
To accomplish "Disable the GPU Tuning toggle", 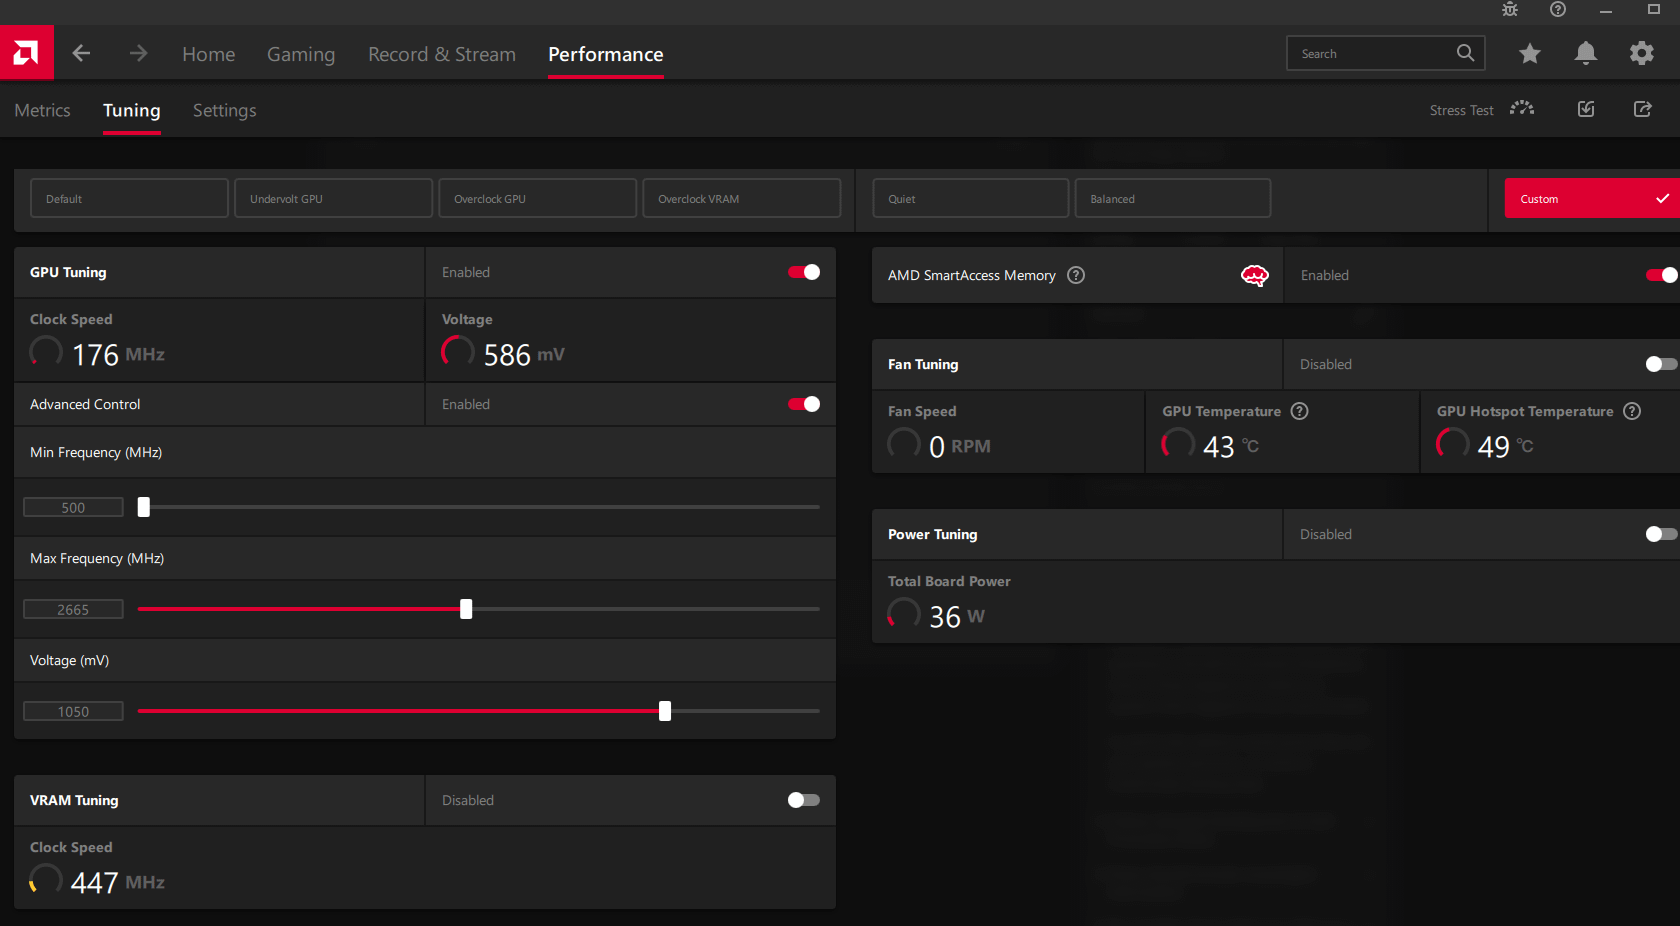I will (804, 272).
